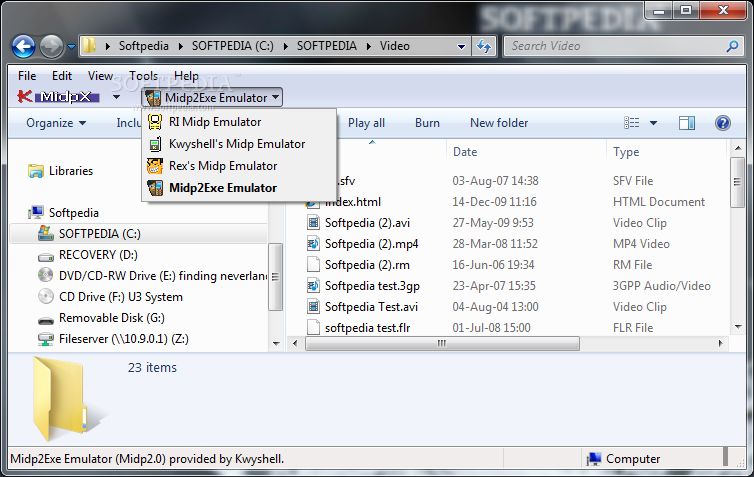Create a New folder
Screen dimensions: 754x477
tap(499, 123)
